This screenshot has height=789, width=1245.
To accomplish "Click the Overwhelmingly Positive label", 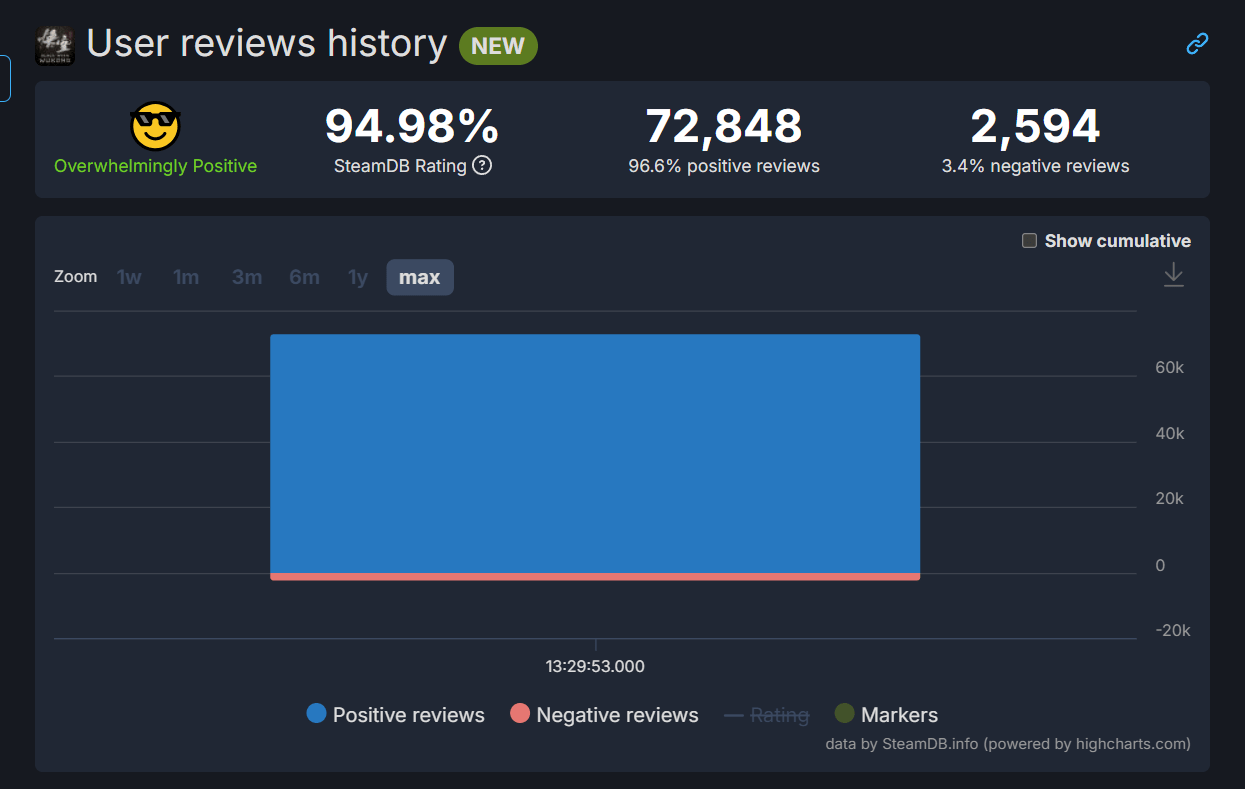I will tap(155, 166).
